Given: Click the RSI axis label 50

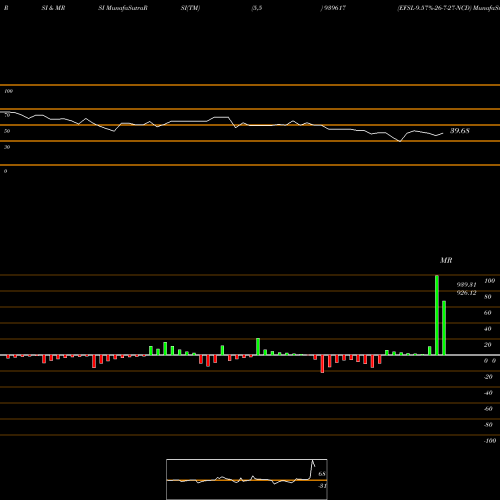Looking at the screenshot, I should coord(7,131).
